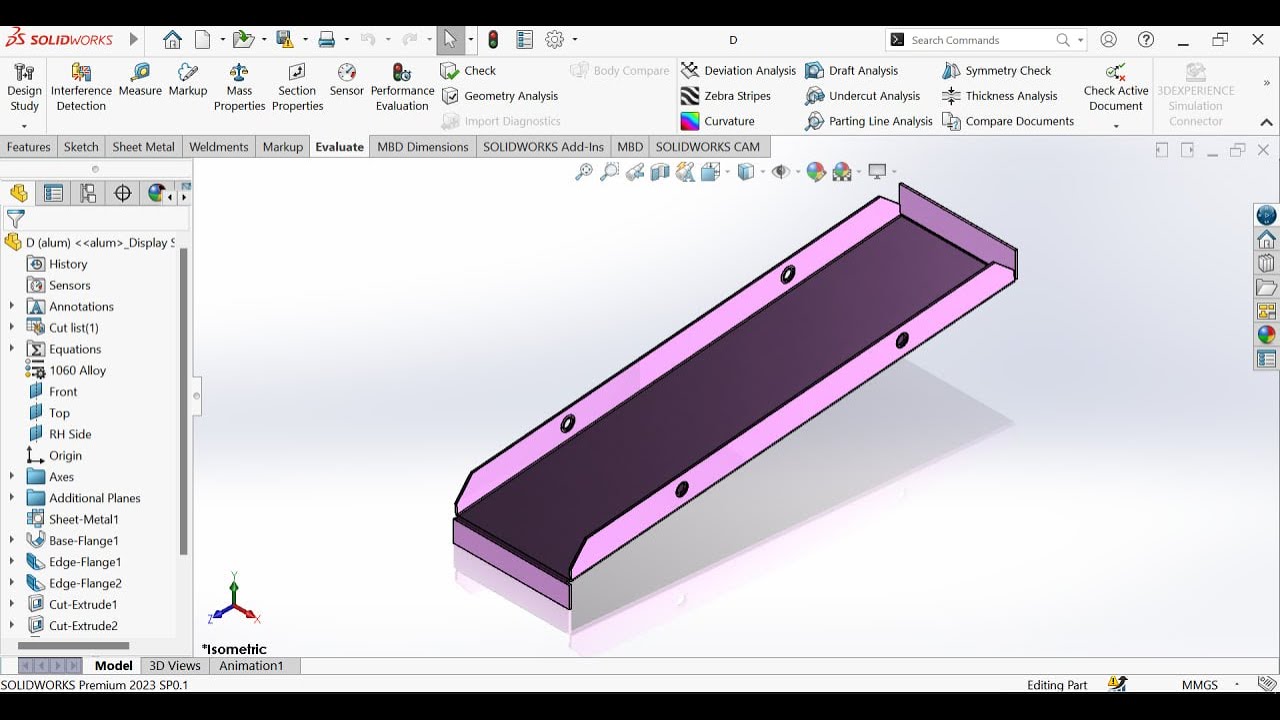1280x720 pixels.
Task: Open Thickness Analysis
Action: click(x=999, y=96)
